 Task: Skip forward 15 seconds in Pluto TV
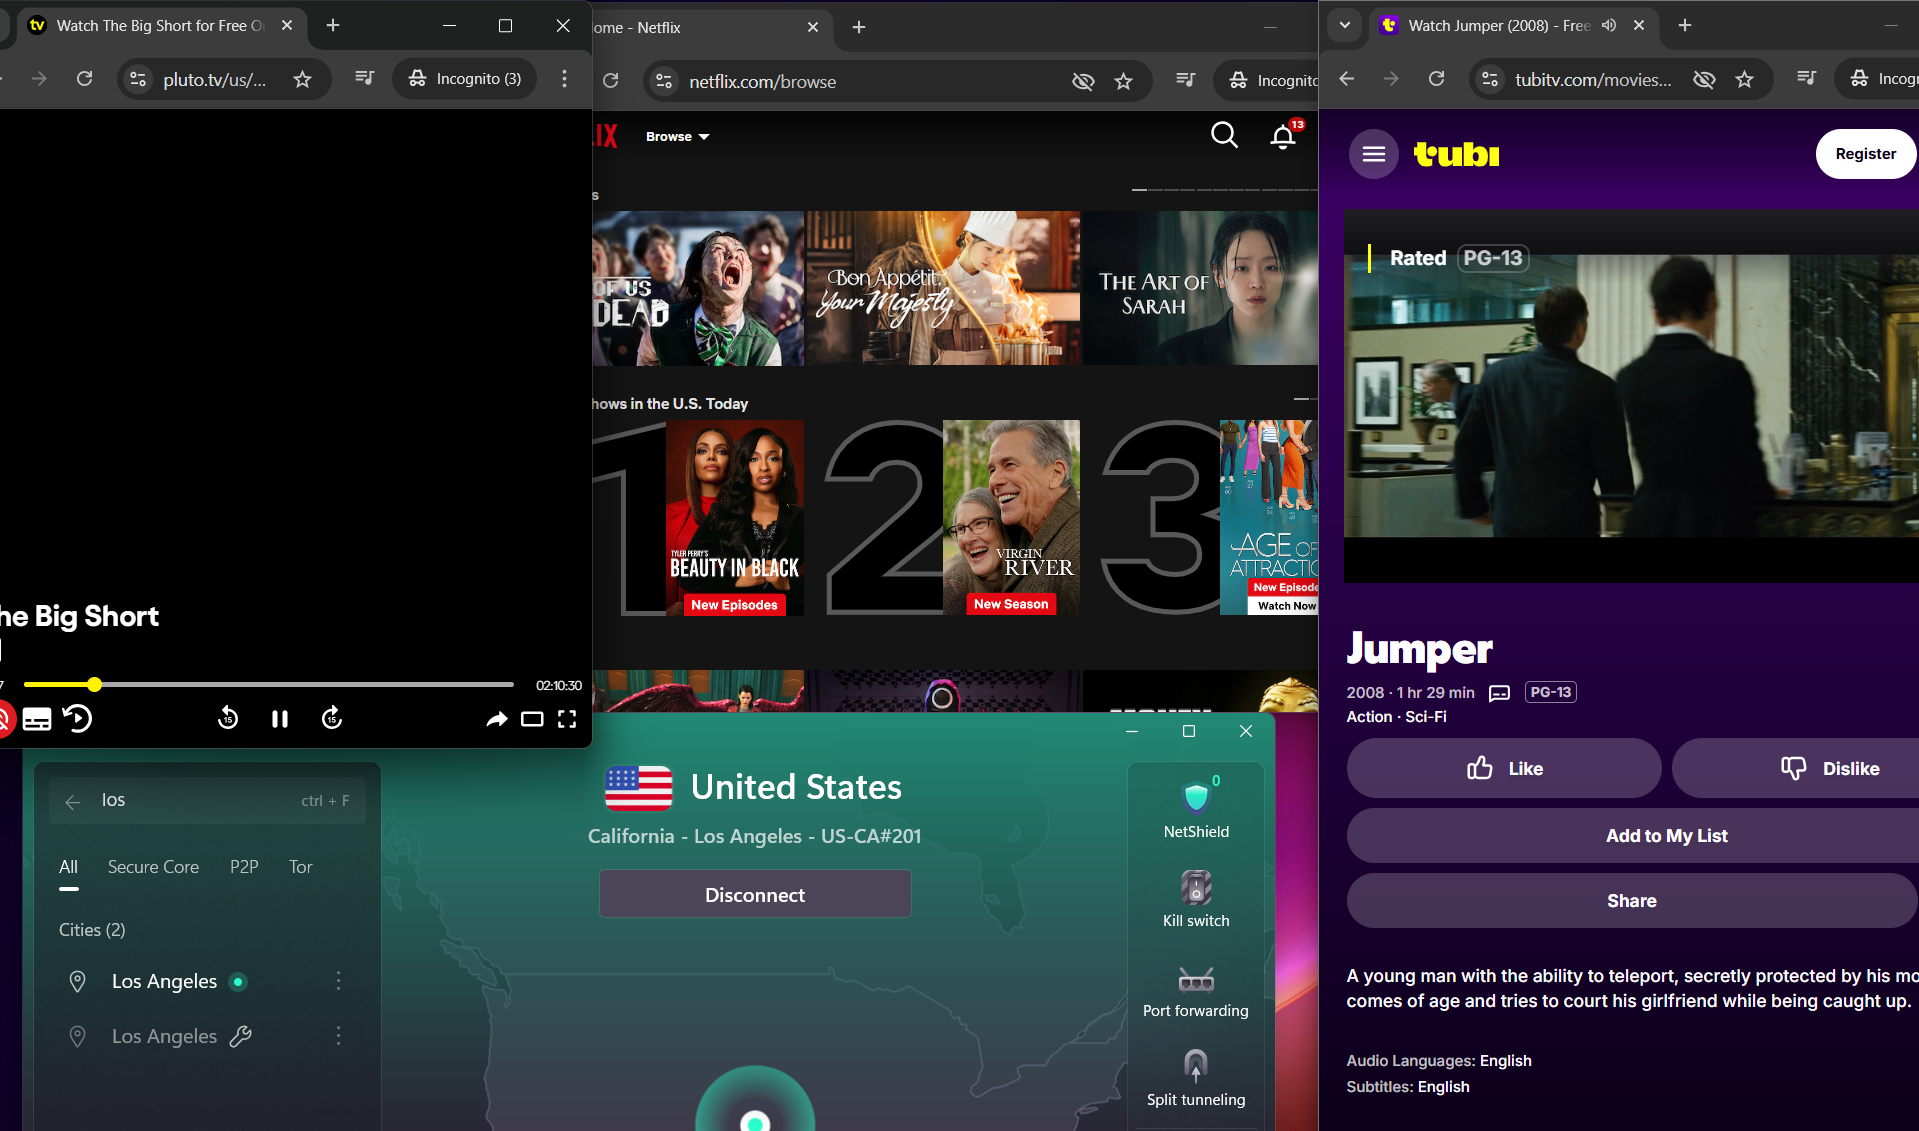[x=332, y=718]
